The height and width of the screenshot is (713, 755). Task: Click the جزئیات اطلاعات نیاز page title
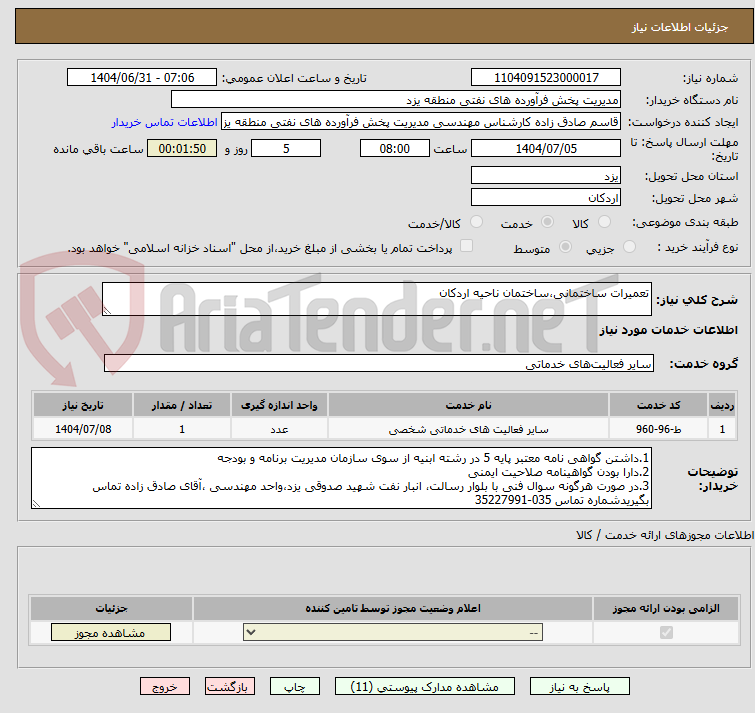tap(679, 27)
